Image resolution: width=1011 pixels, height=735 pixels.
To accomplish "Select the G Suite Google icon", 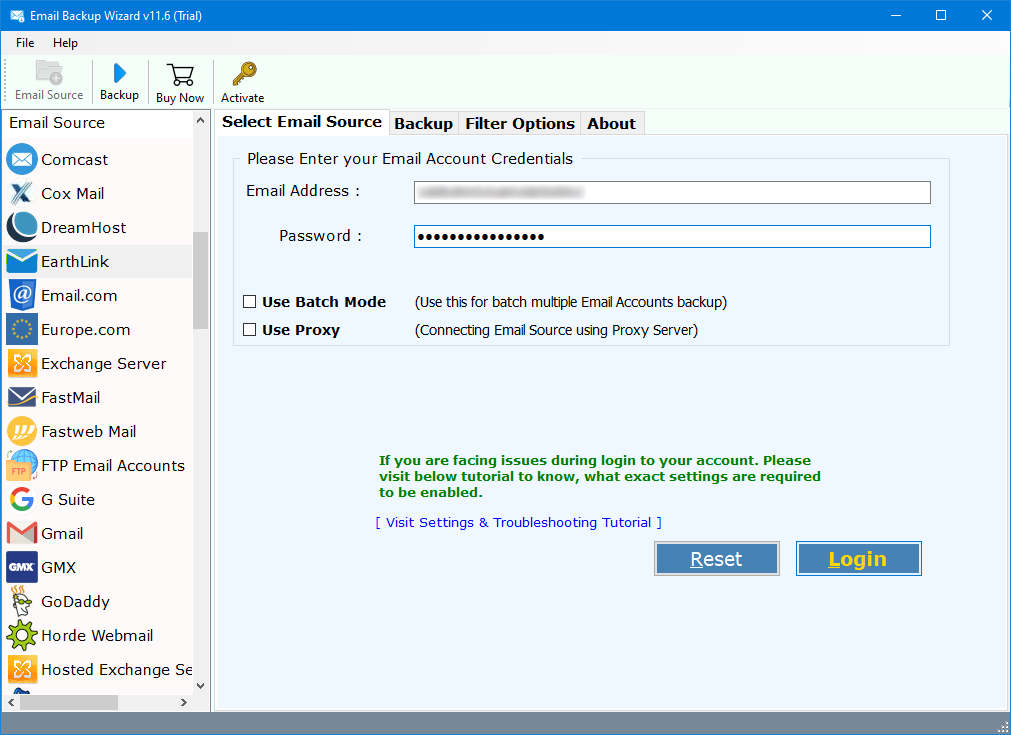I will pyautogui.click(x=22, y=500).
